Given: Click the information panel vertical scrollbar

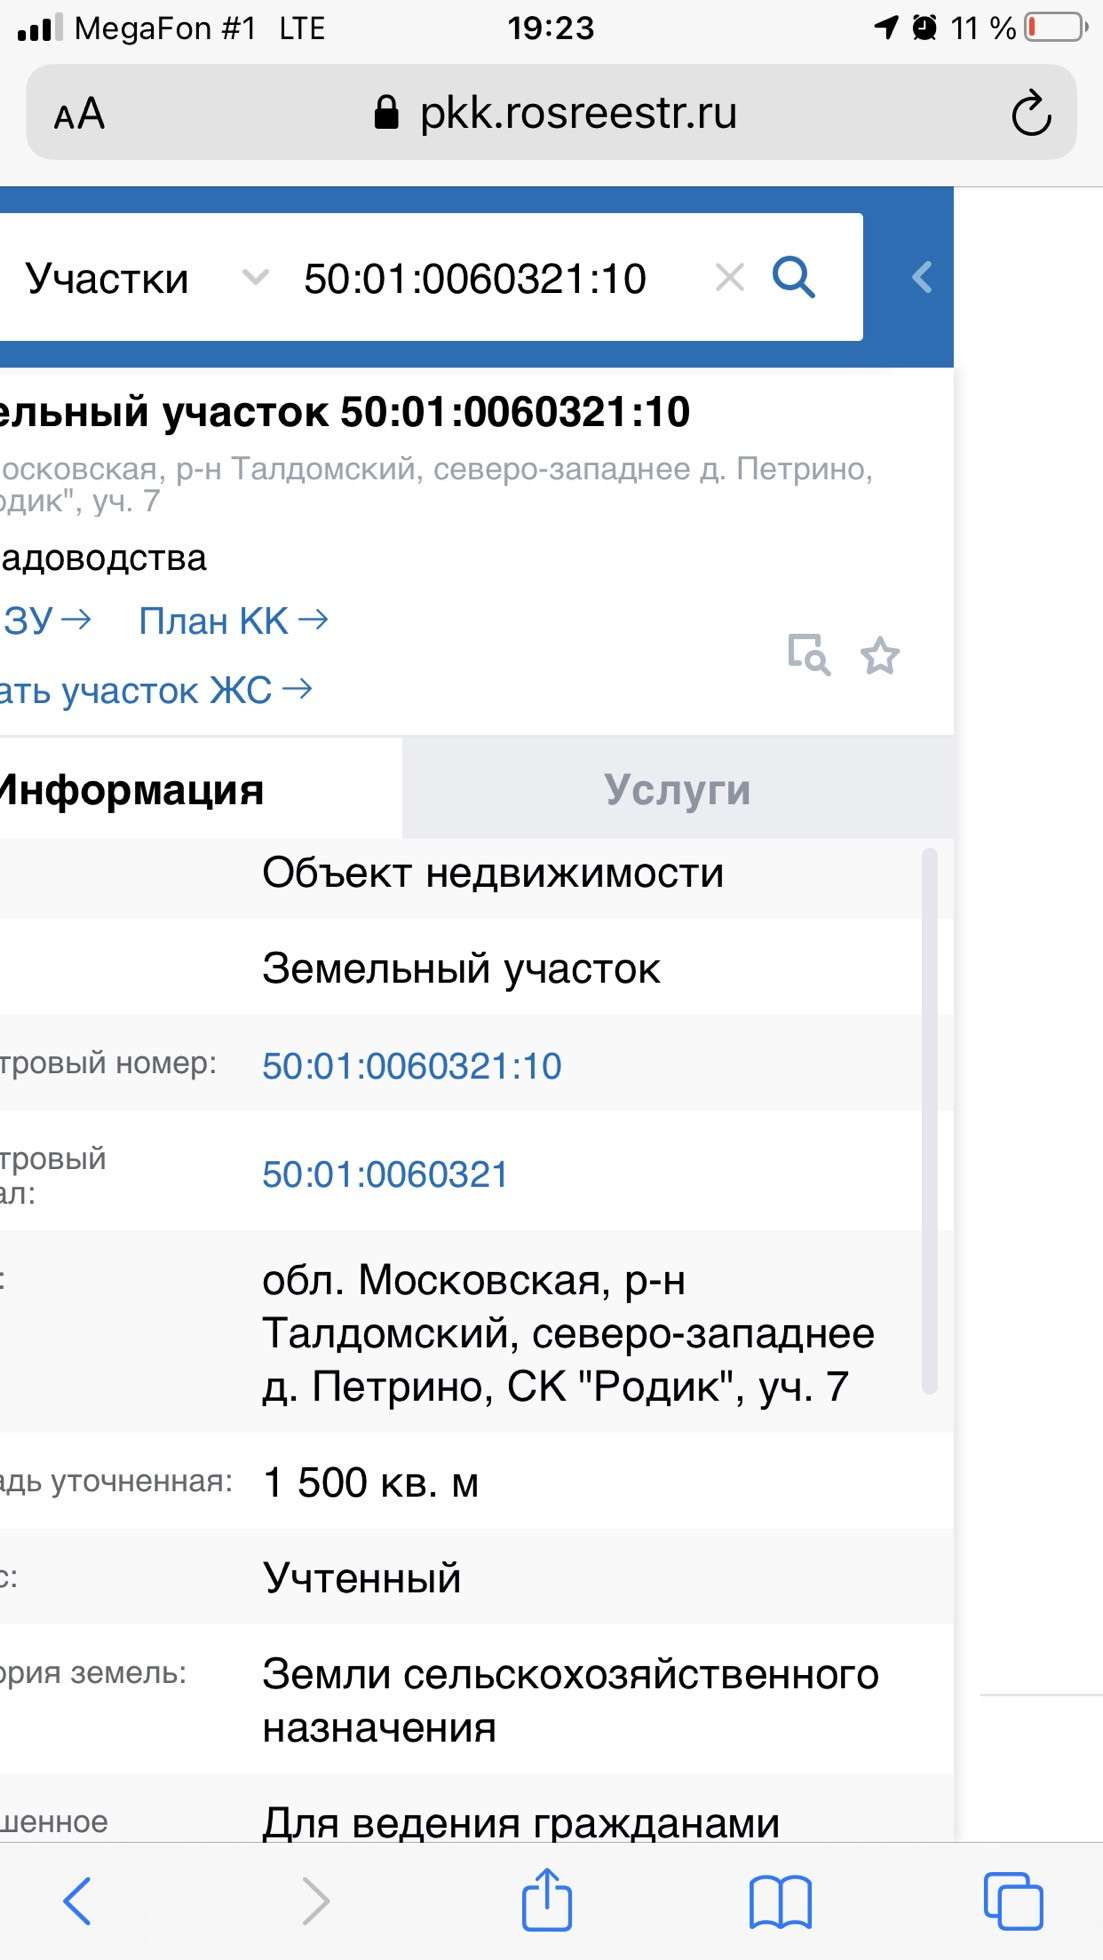Looking at the screenshot, I should click(x=929, y=1120).
